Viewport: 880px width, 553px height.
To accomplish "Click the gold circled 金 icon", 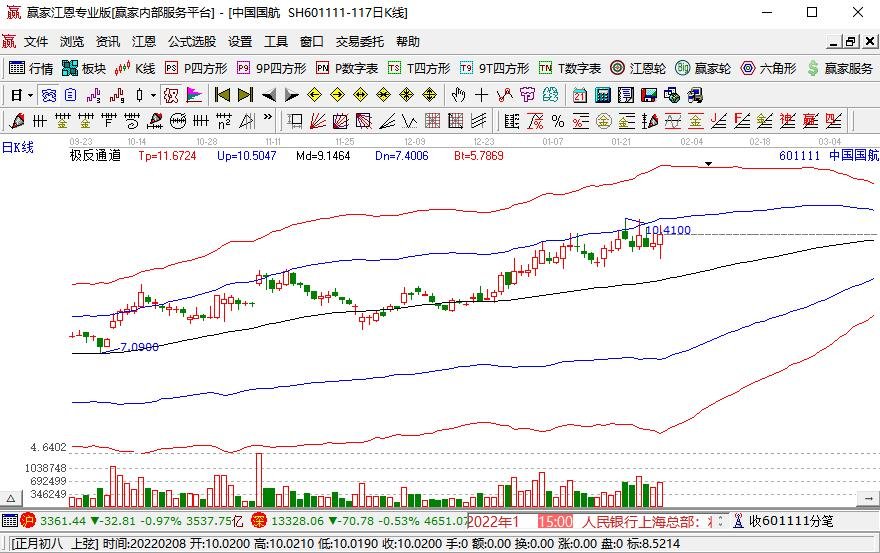I will (603, 121).
